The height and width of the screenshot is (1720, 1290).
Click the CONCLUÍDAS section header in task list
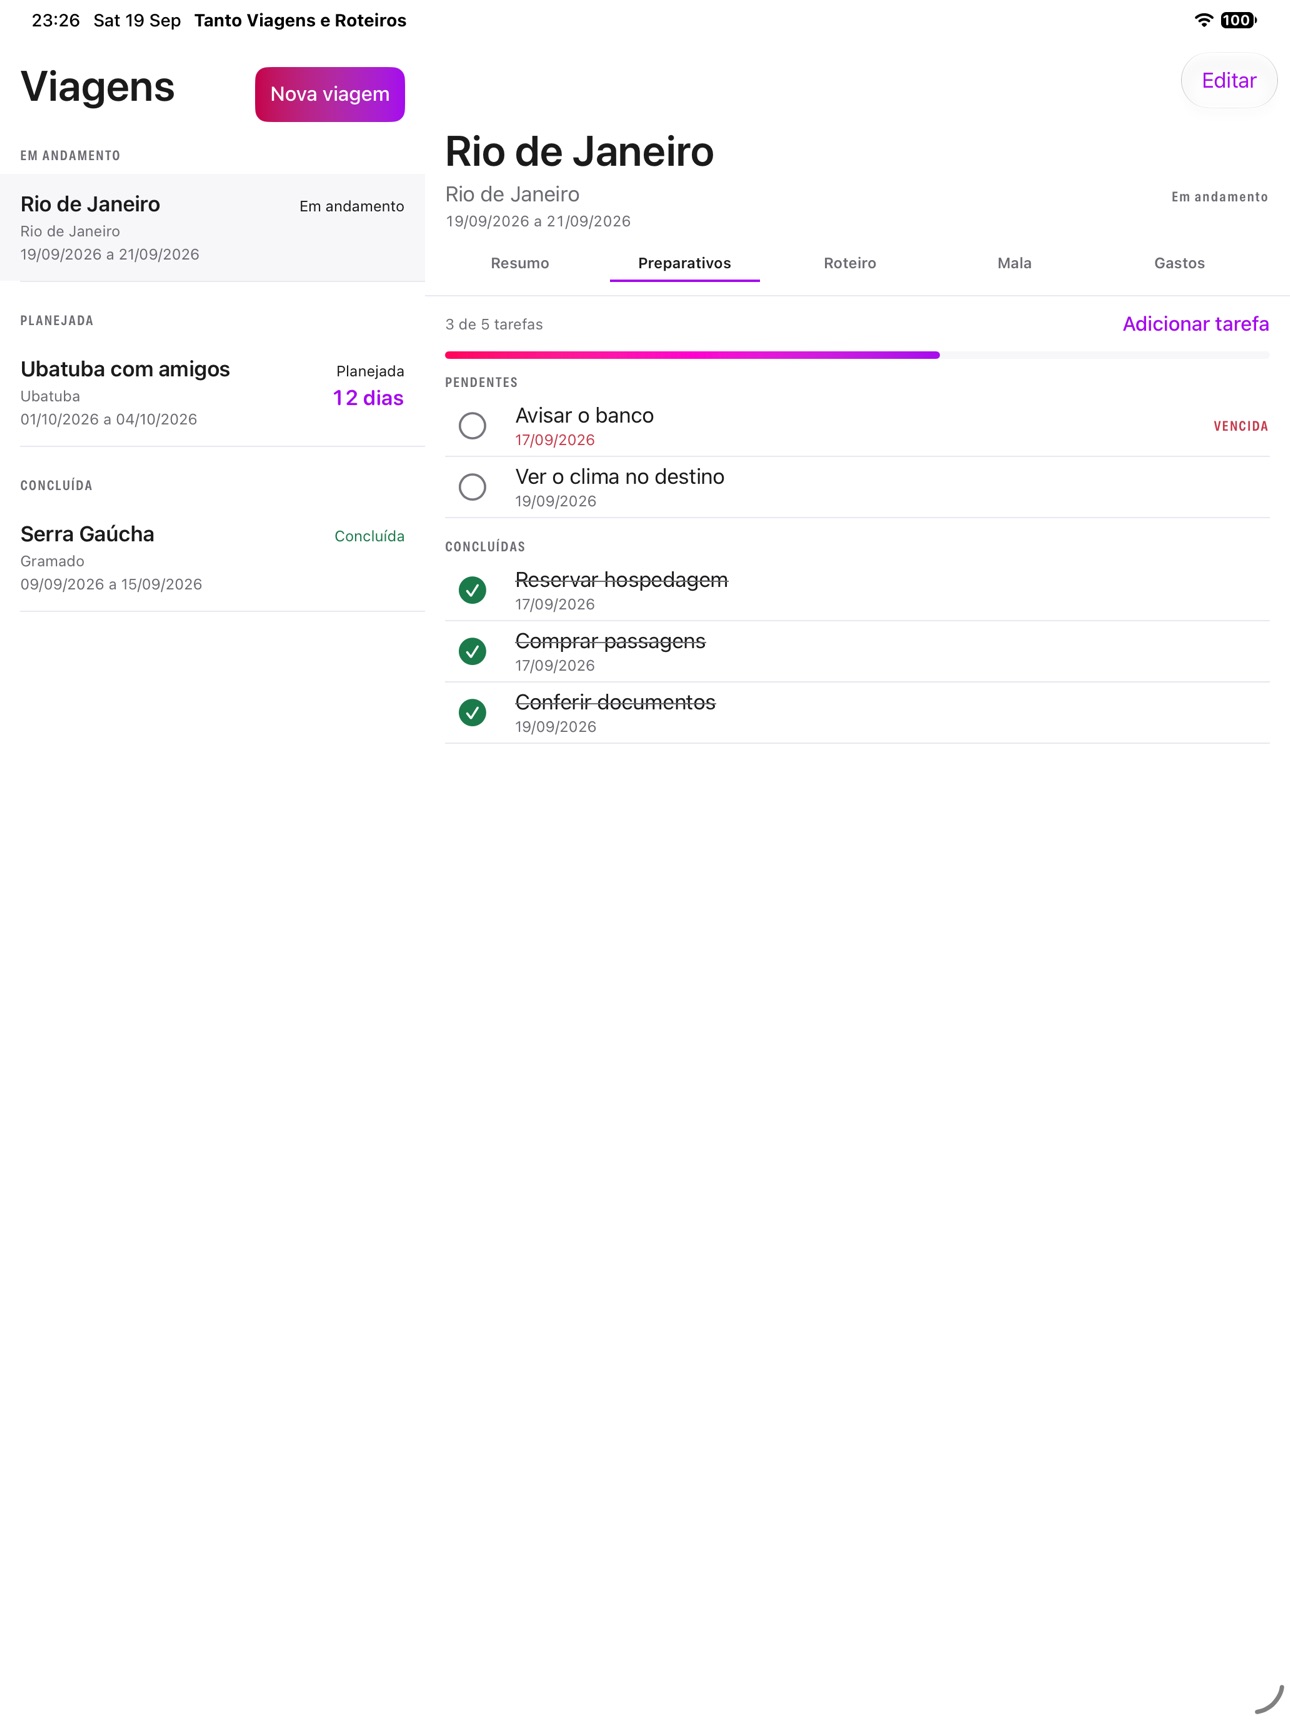(x=485, y=547)
